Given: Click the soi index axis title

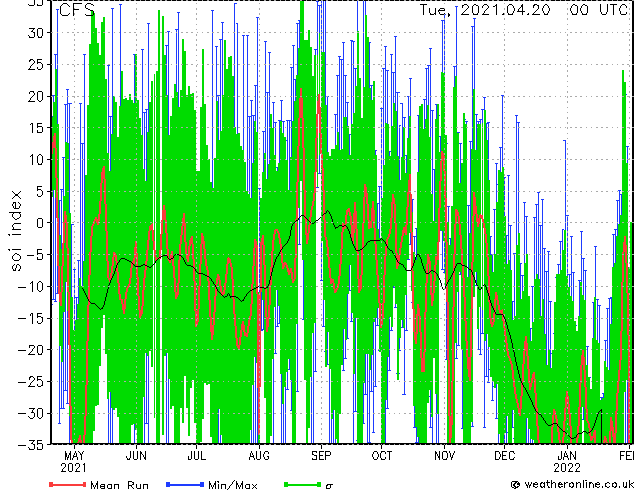Looking at the screenshot, I should point(15,231).
